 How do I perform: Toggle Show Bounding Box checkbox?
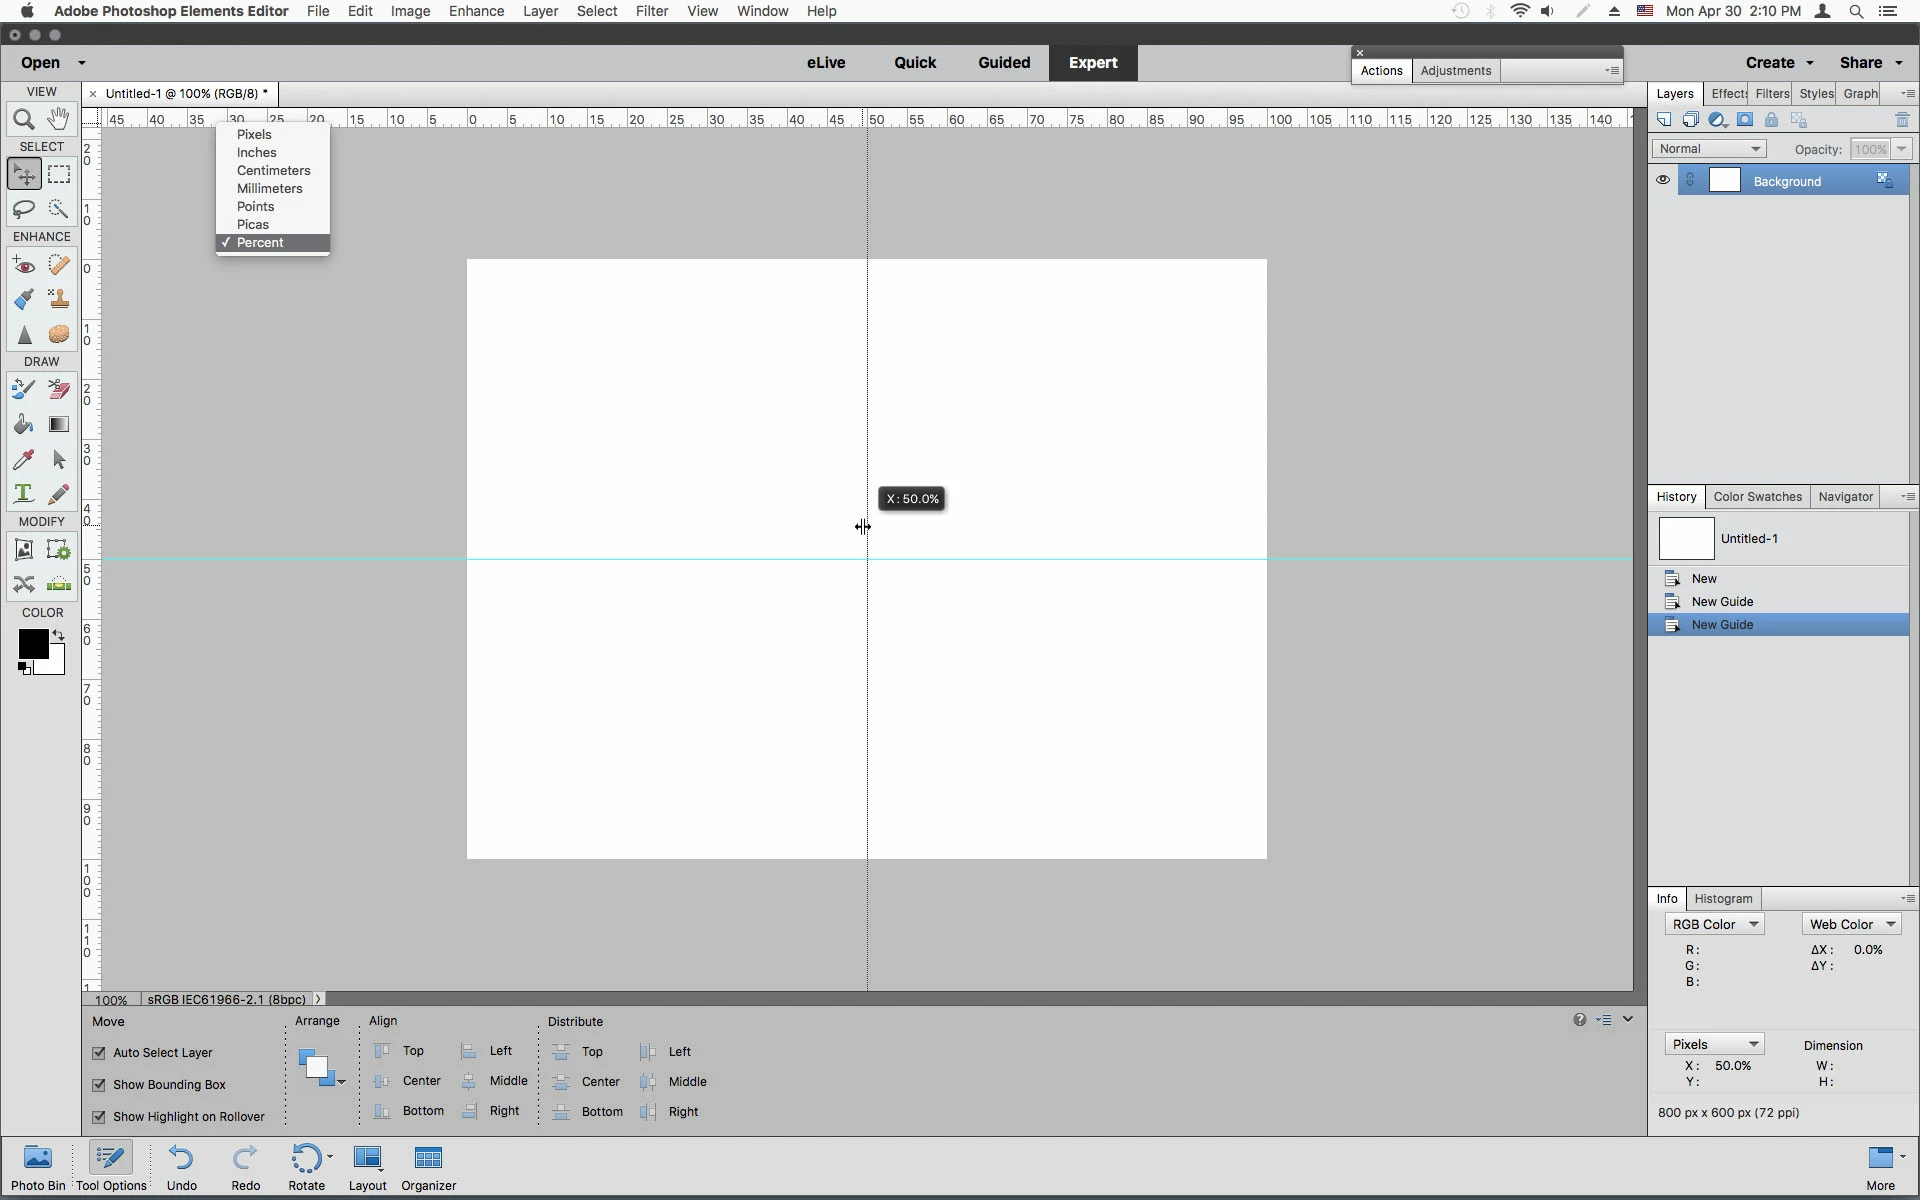[99, 1085]
